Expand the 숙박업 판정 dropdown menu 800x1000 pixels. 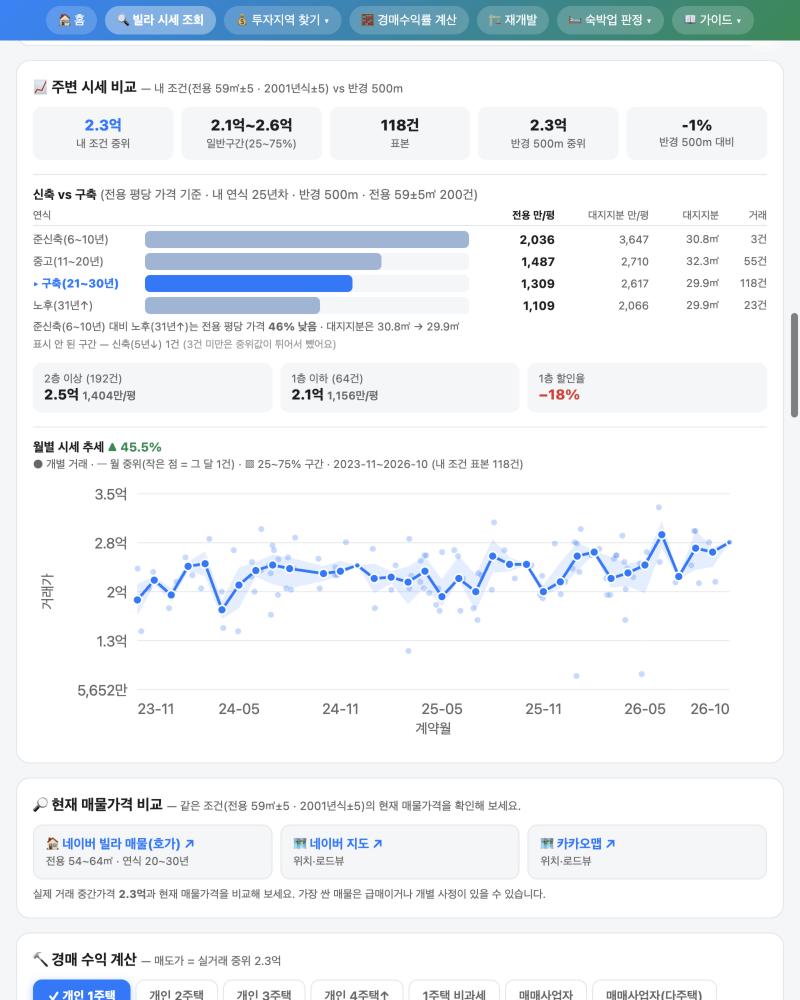610,20
